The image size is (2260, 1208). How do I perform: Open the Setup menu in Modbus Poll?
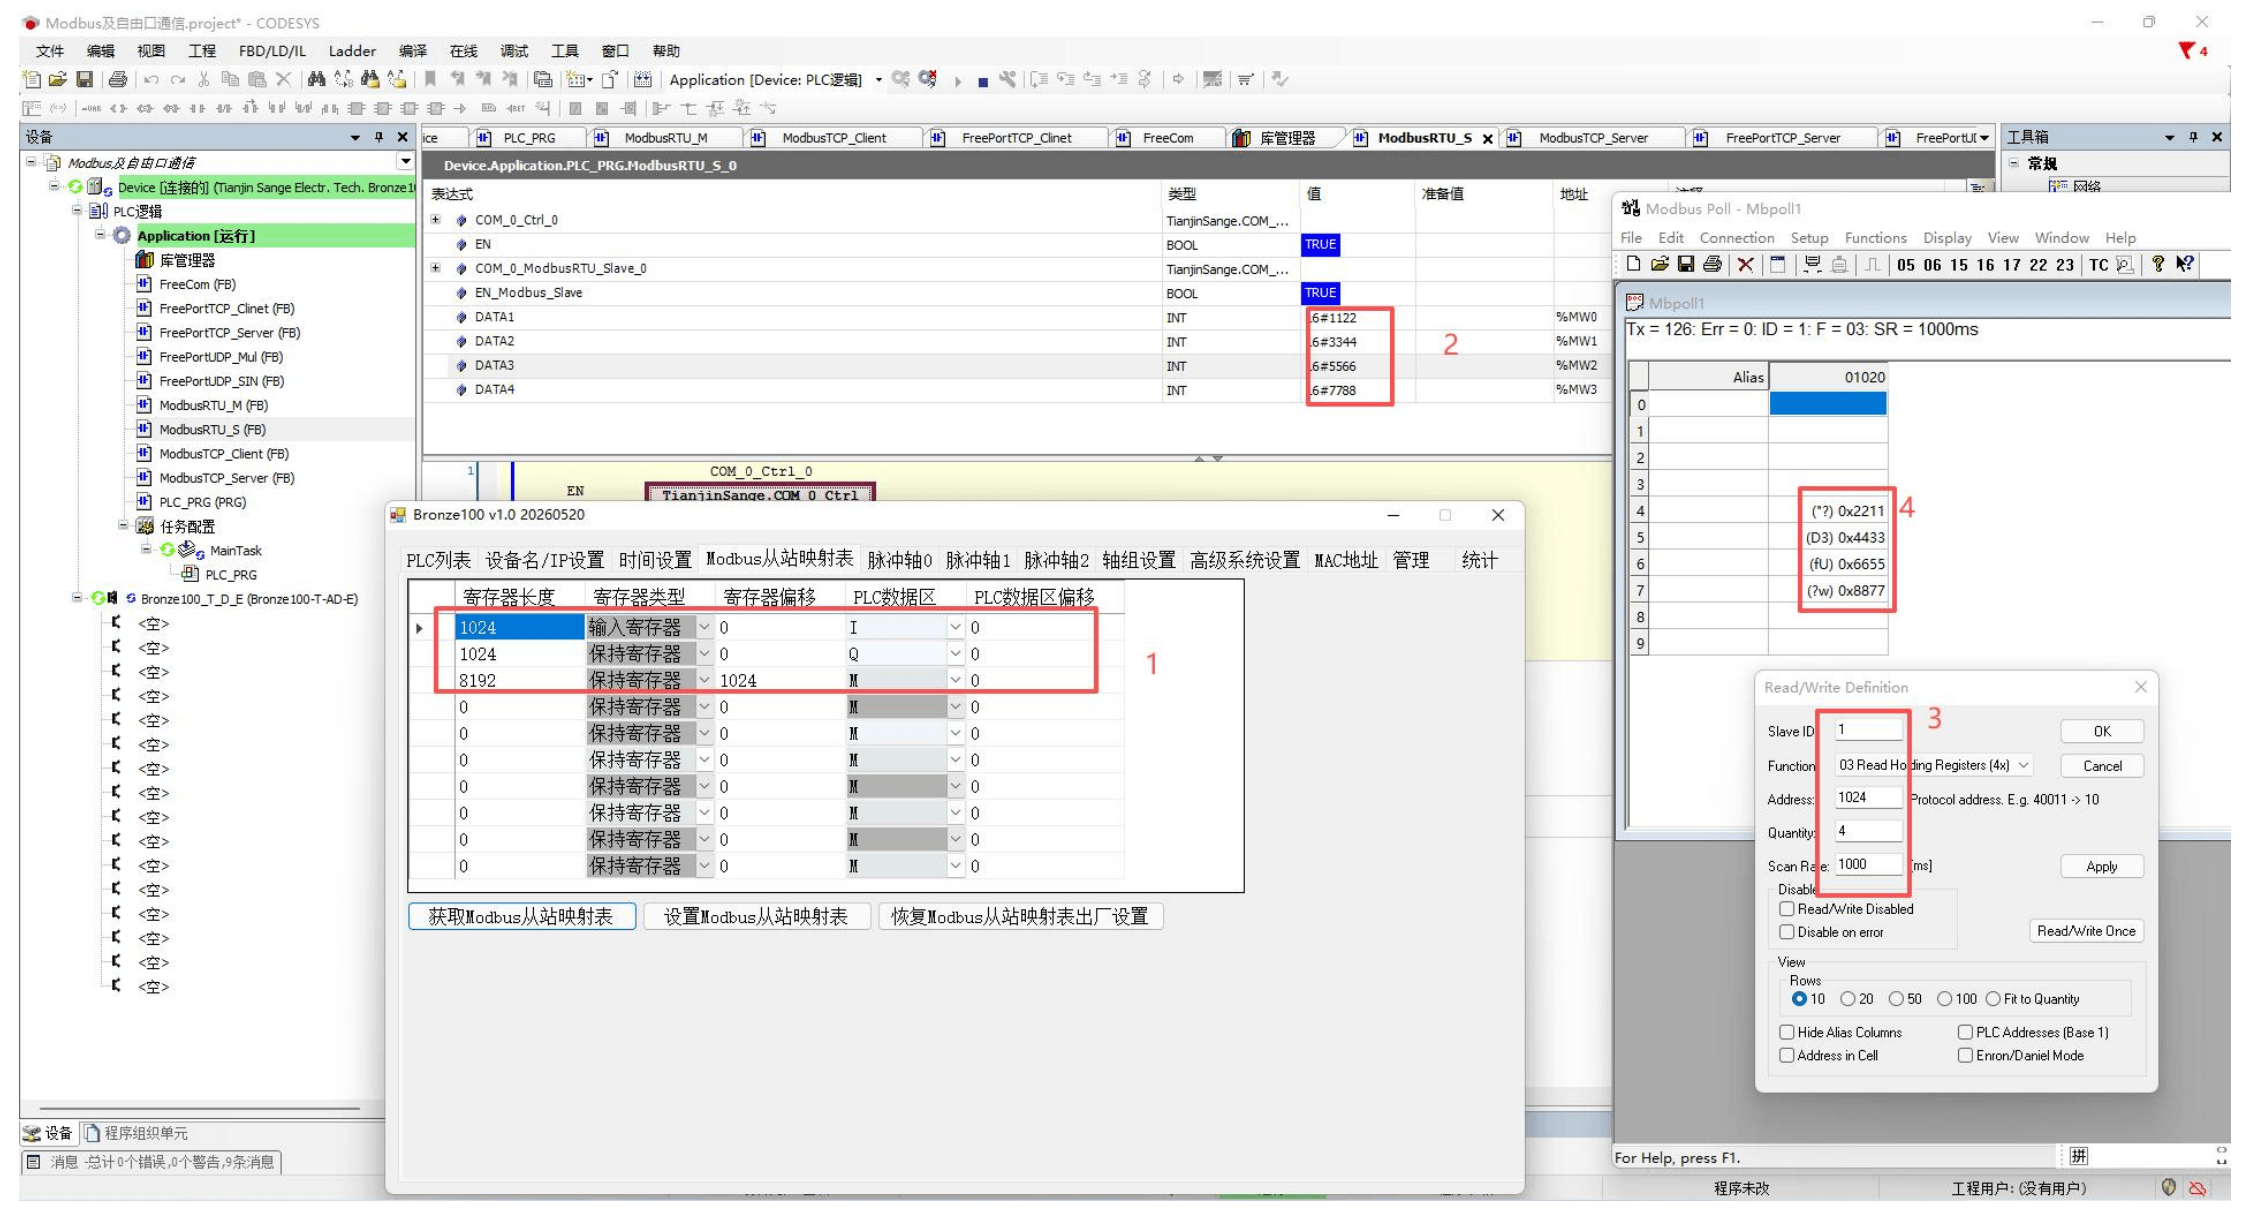[x=1809, y=238]
